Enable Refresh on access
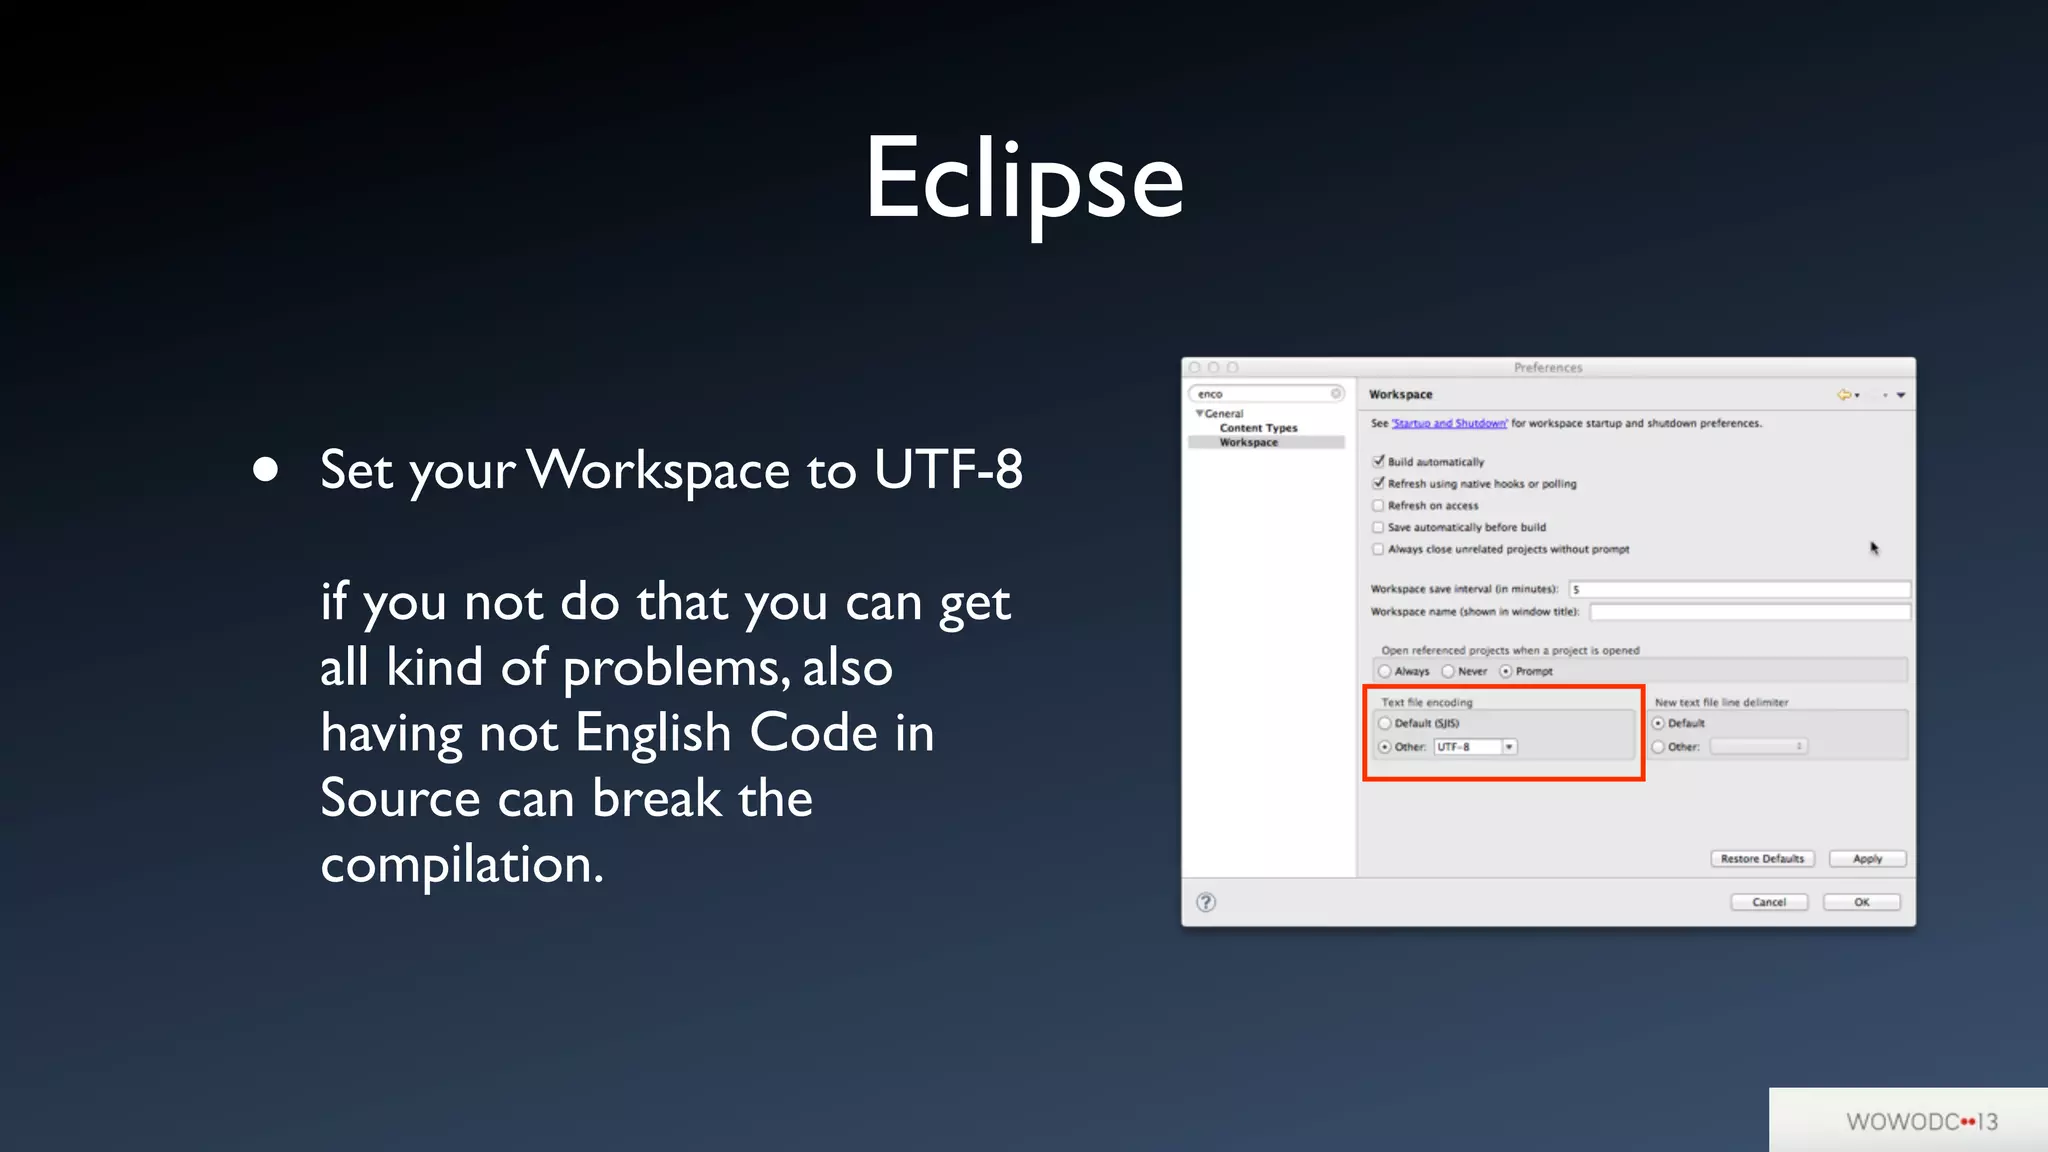 [x=1378, y=506]
